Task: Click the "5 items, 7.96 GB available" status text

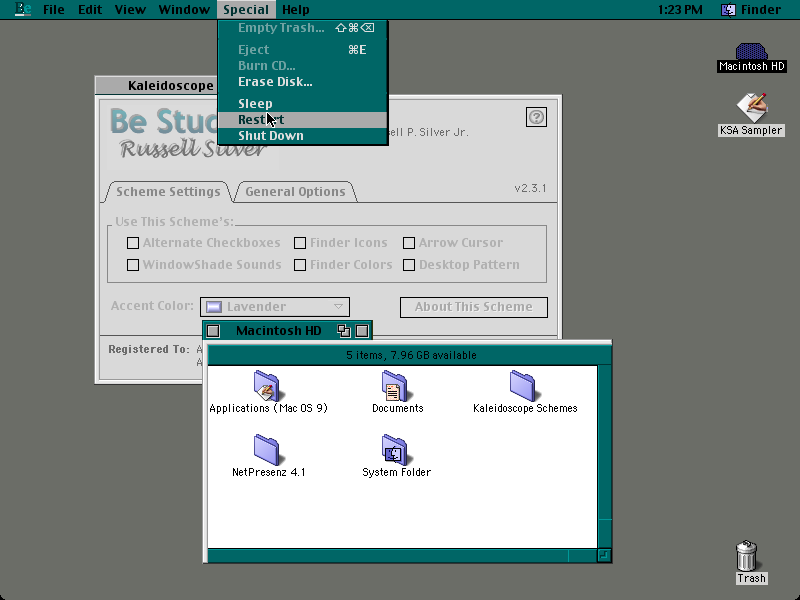Action: 411,355
